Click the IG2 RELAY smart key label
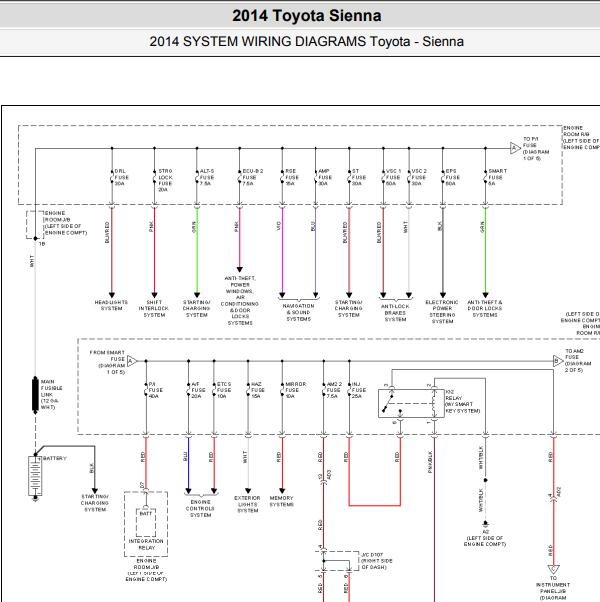 (463, 401)
